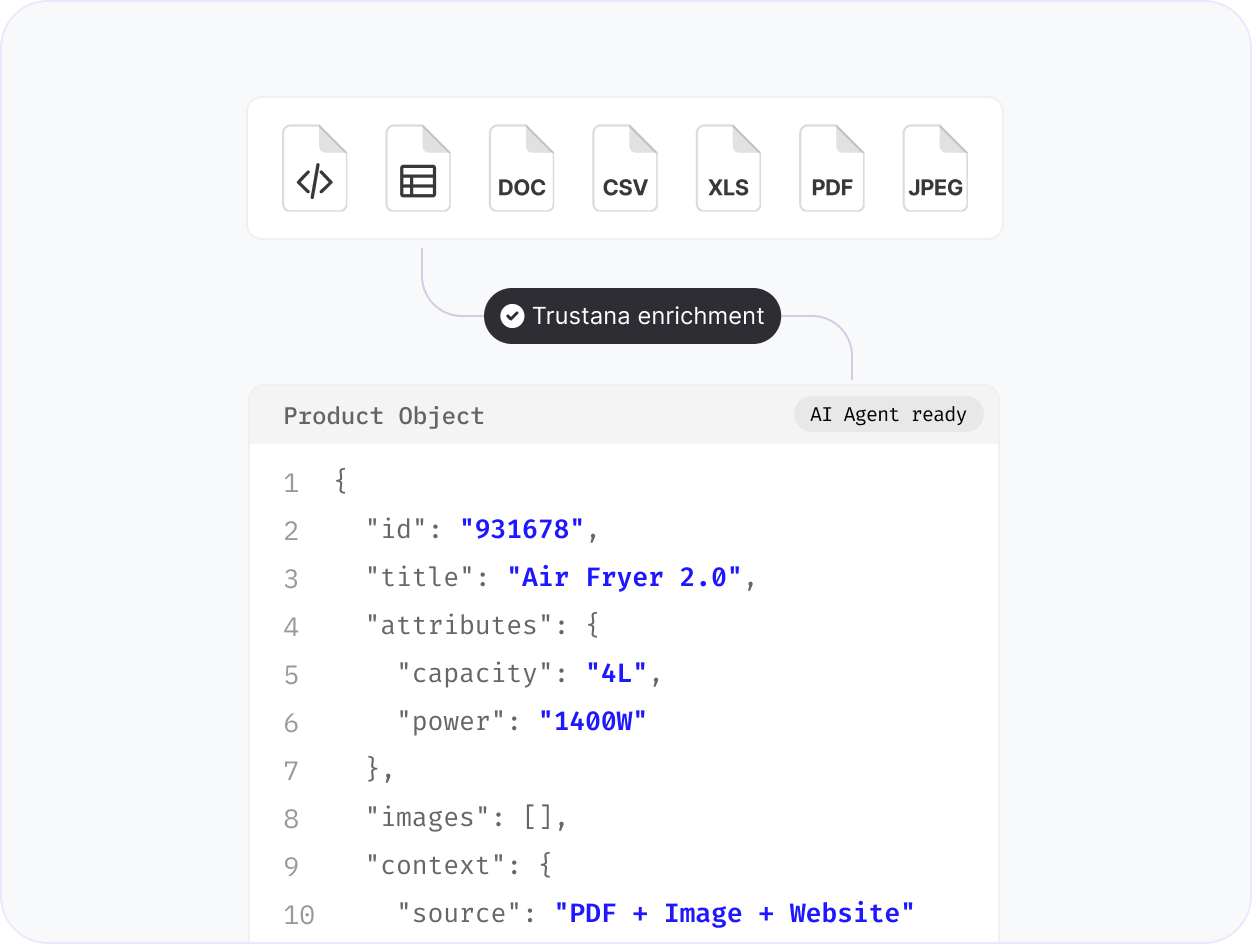Click the "1400W" power value

click(x=593, y=721)
